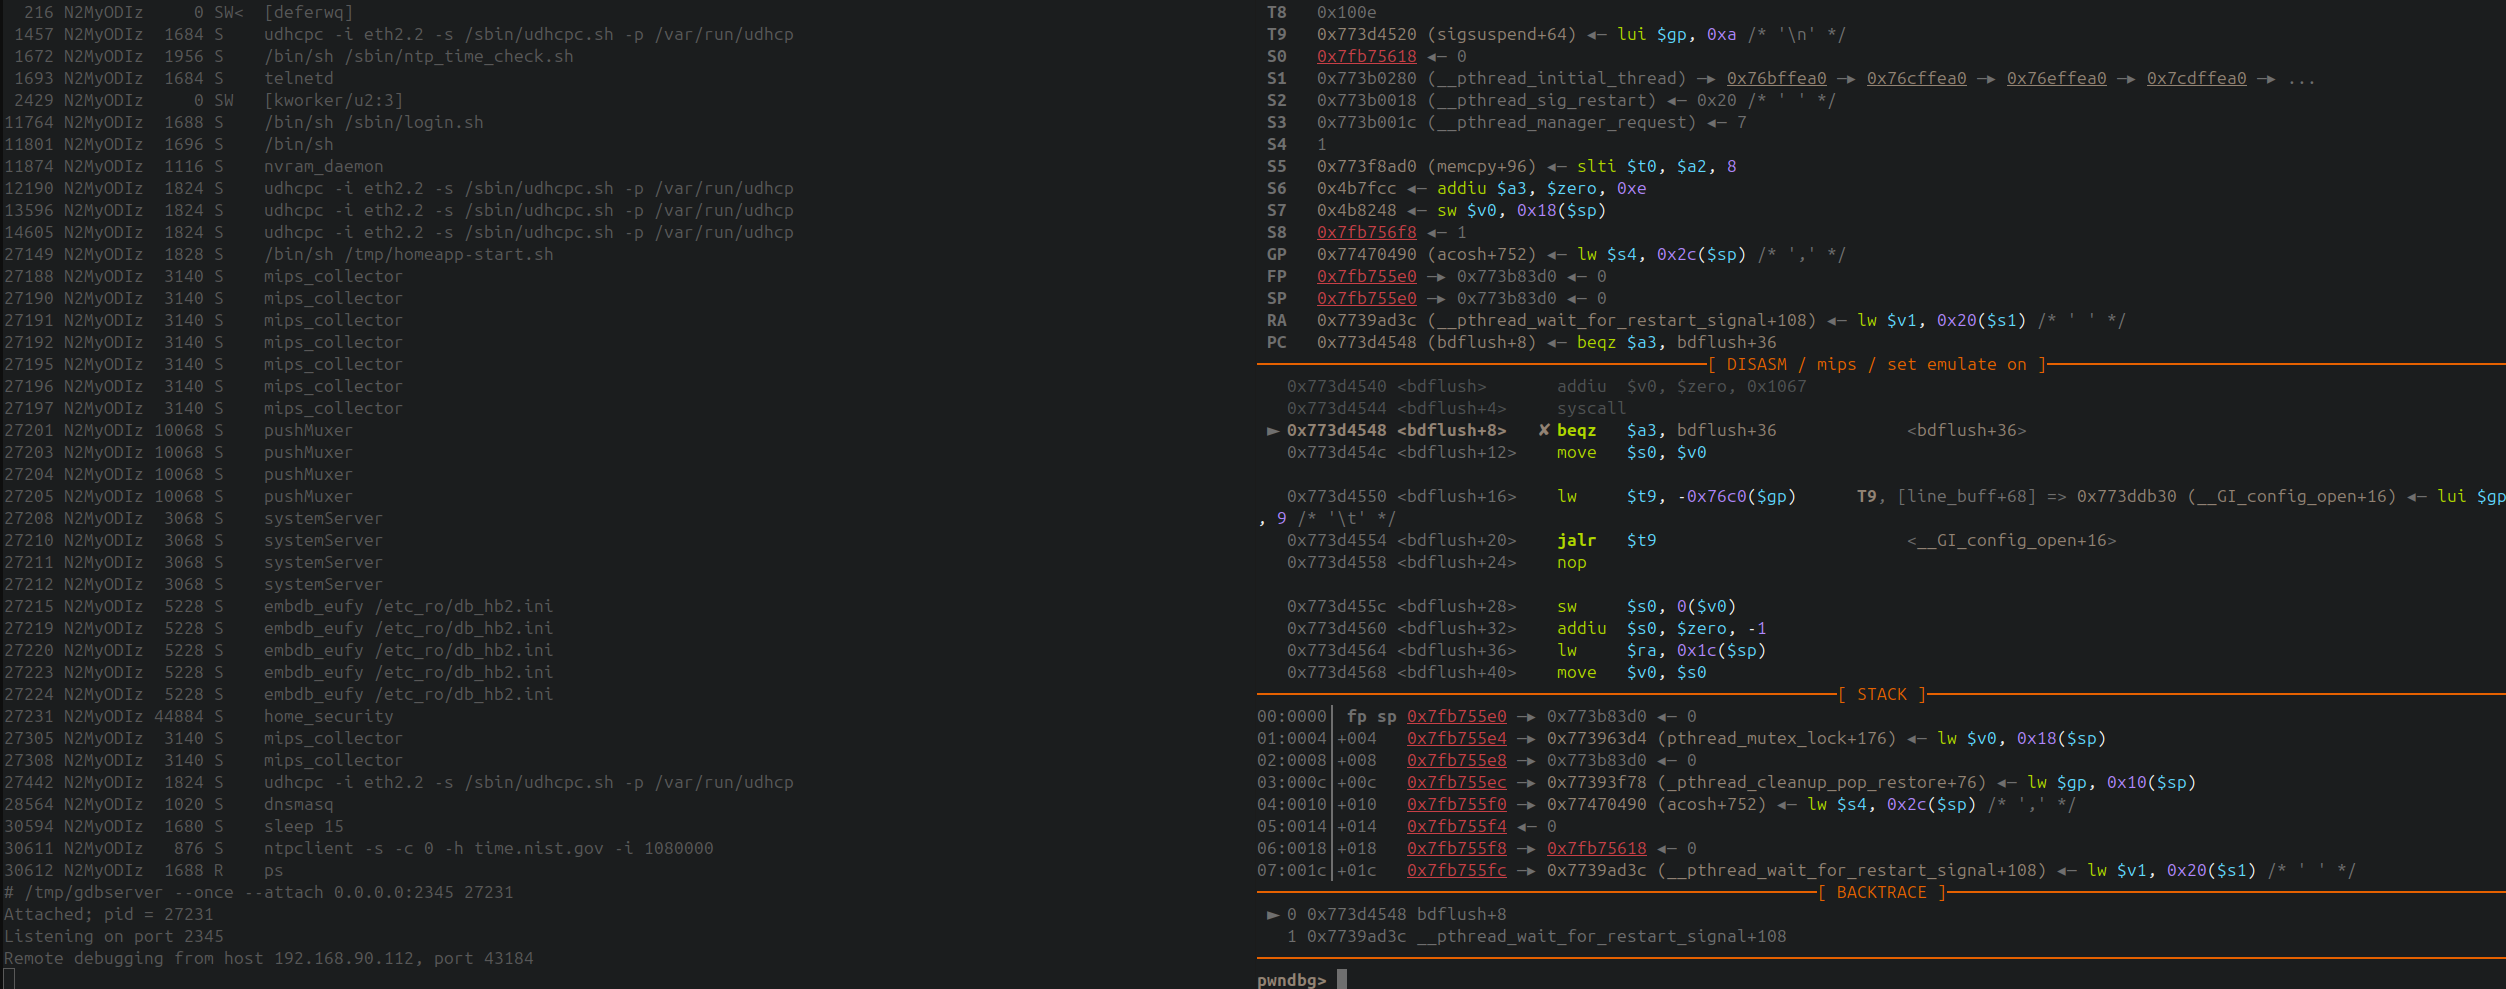The width and height of the screenshot is (2506, 989).
Task: Click the PC register value 0x773d4548
Action: (1367, 342)
